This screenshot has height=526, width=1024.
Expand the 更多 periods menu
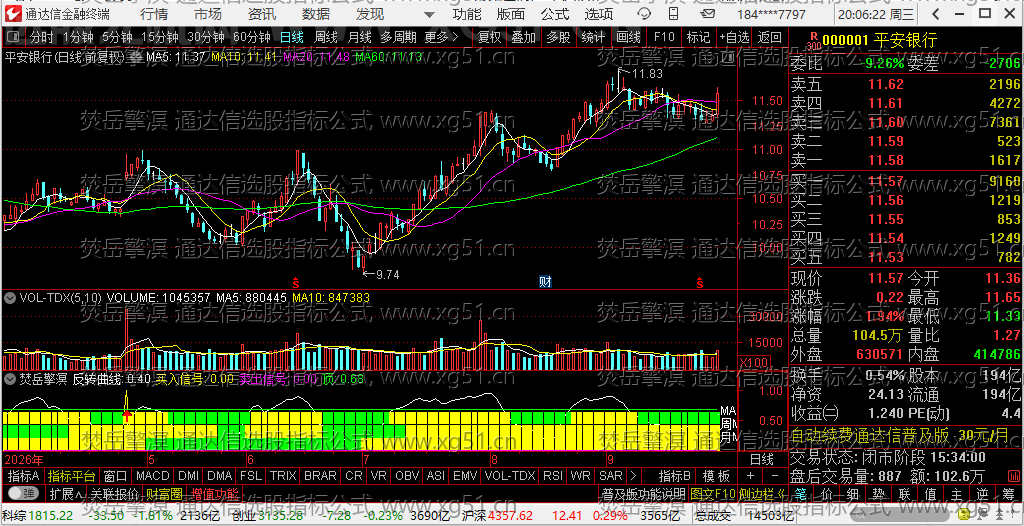click(x=441, y=37)
